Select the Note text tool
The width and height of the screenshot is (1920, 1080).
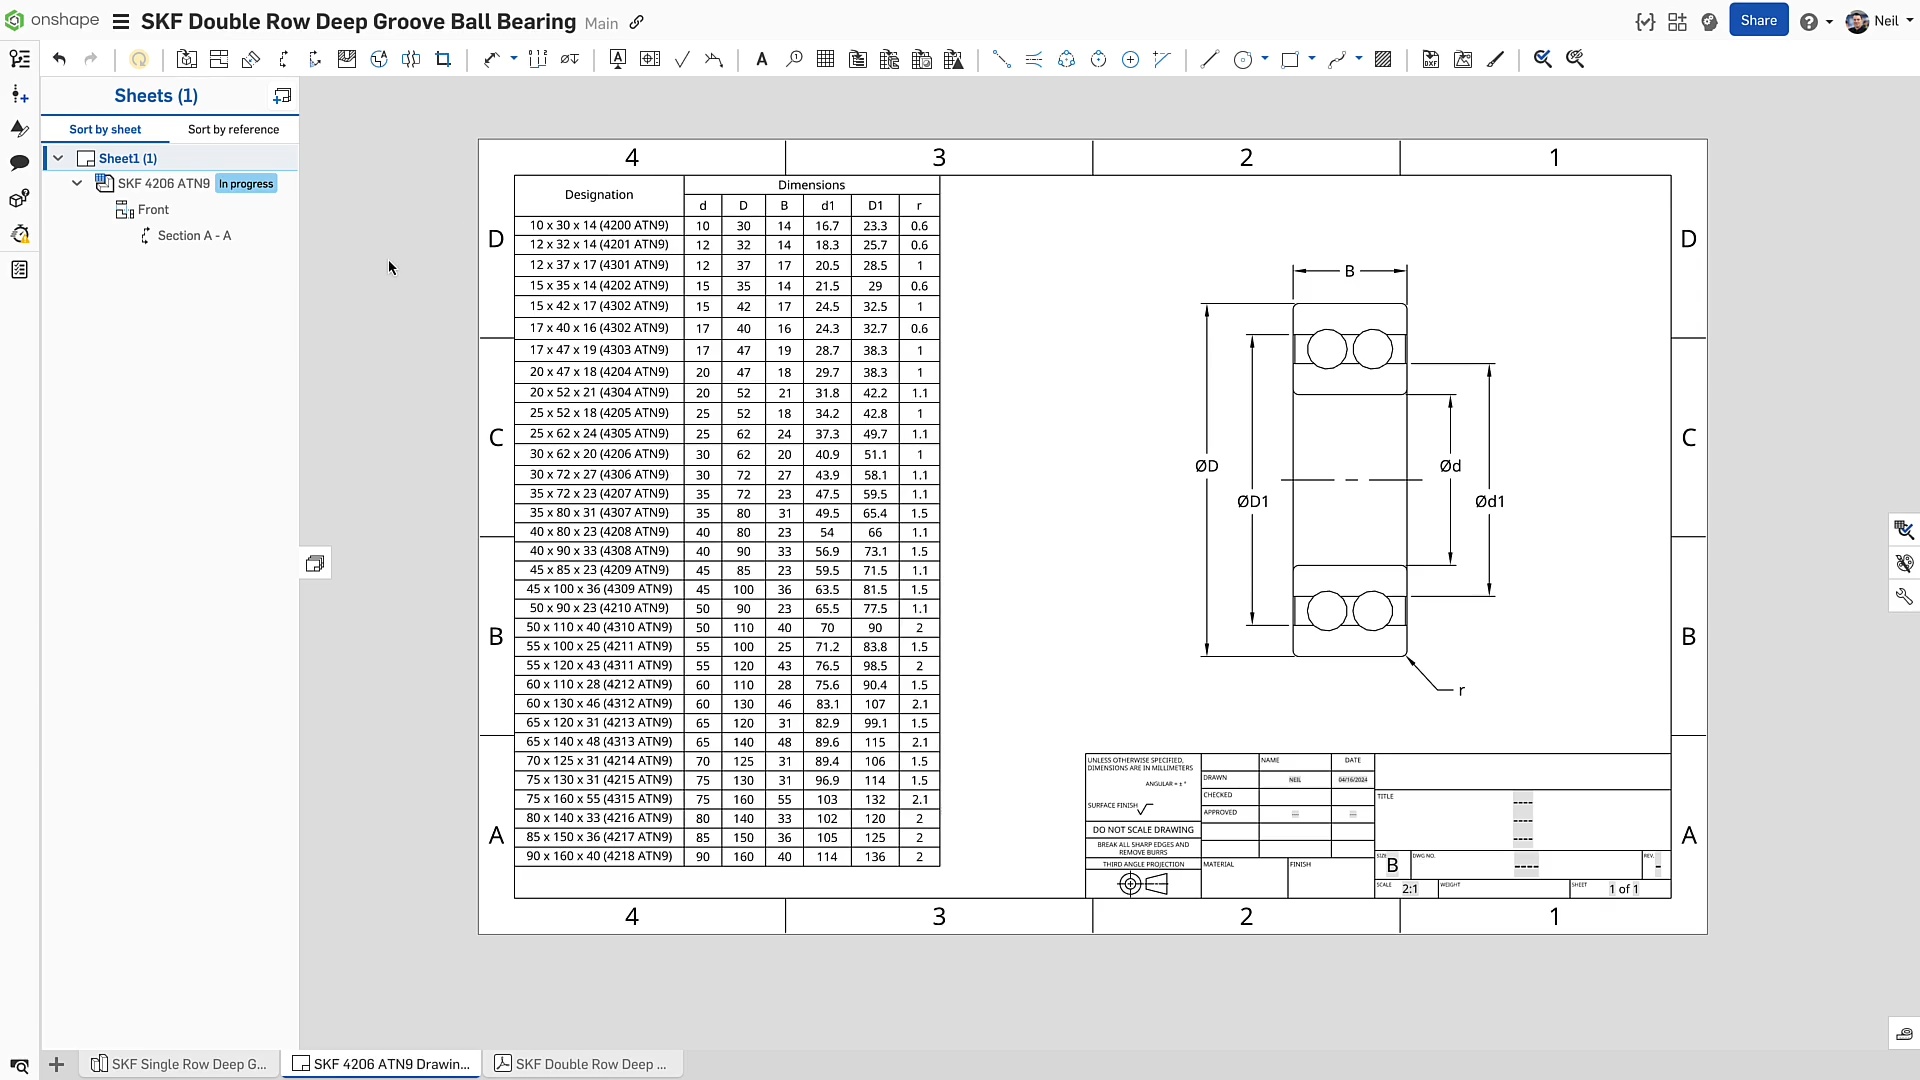(761, 59)
